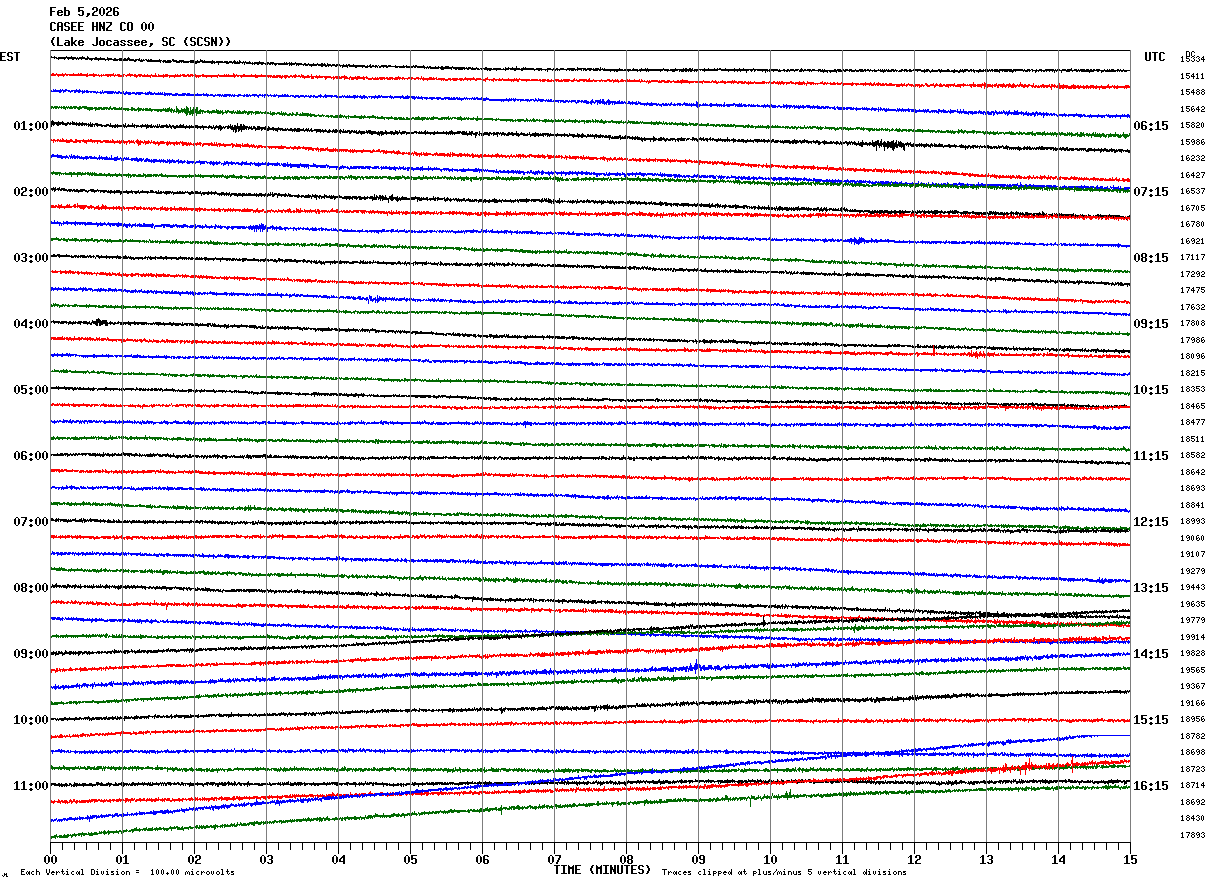Click the EST time label "04:00"
Image resolution: width=1210 pixels, height=886 pixels.
31,324
